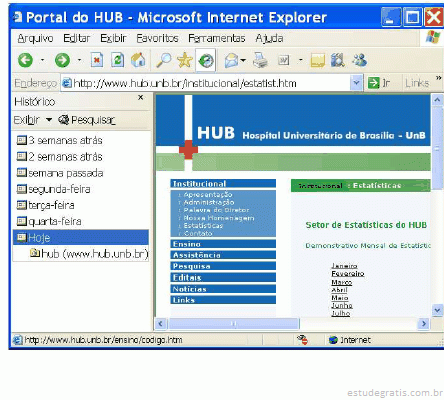Click the Links toolbar label
The image size is (444, 400).
(x=417, y=83)
